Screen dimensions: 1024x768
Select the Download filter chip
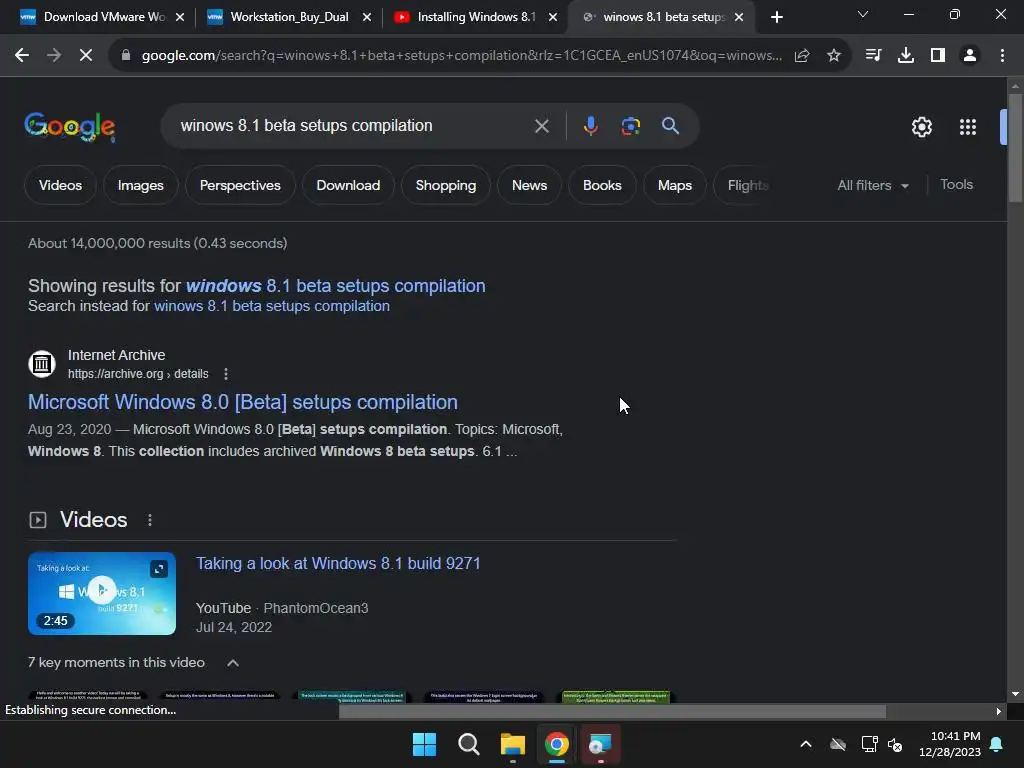(x=348, y=185)
